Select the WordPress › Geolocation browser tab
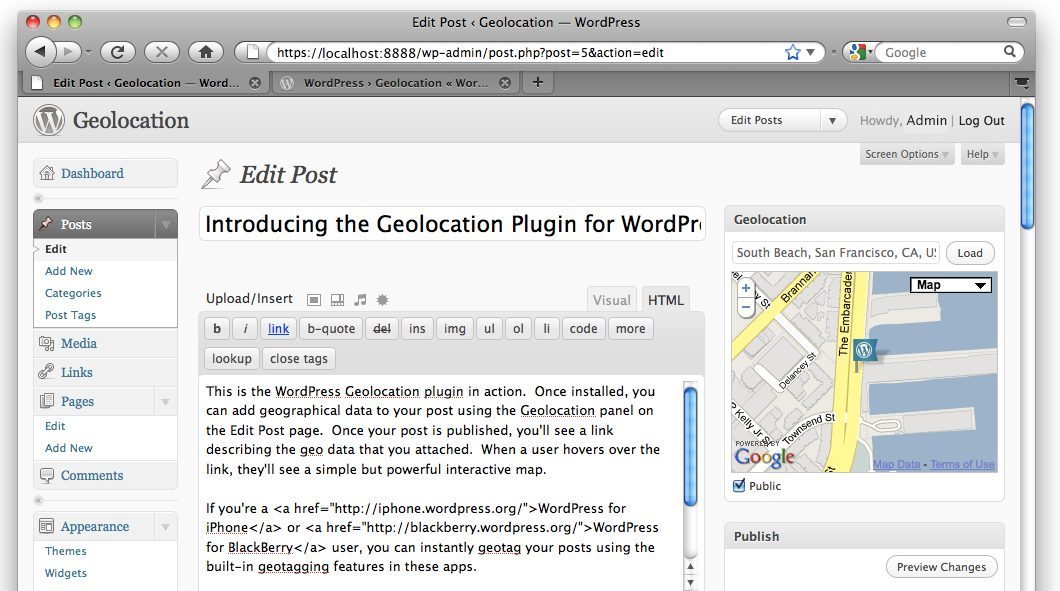 [x=395, y=82]
